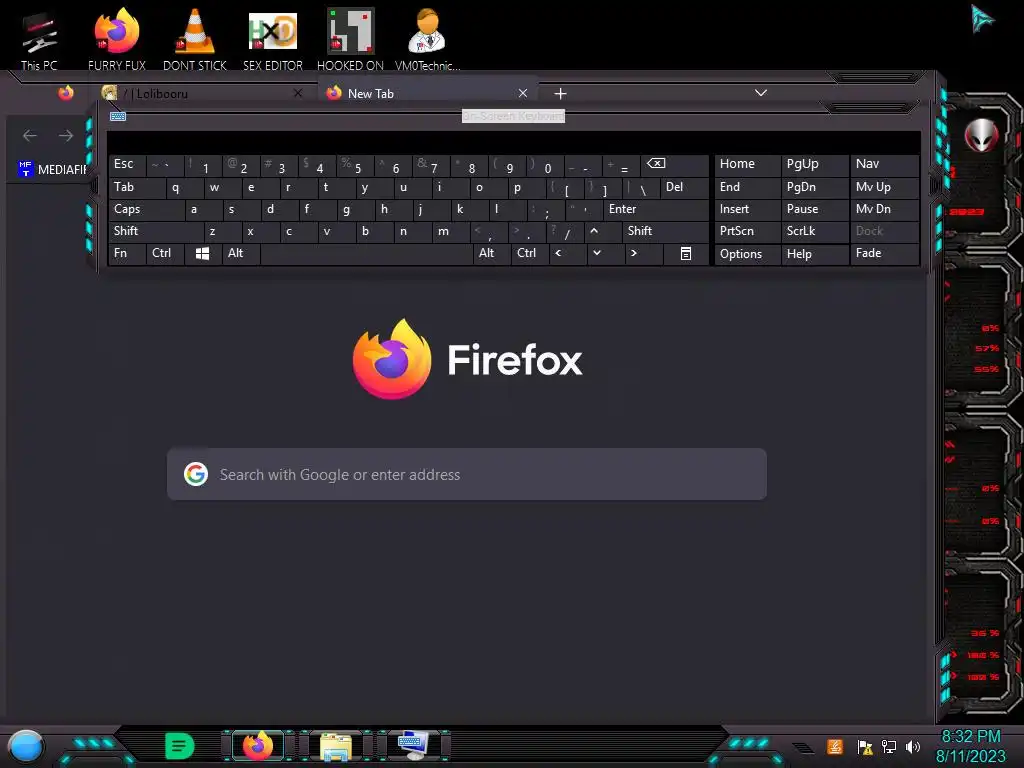Switch to Firefox on the taskbar
Viewport: 1024px width, 768px height.
(258, 745)
